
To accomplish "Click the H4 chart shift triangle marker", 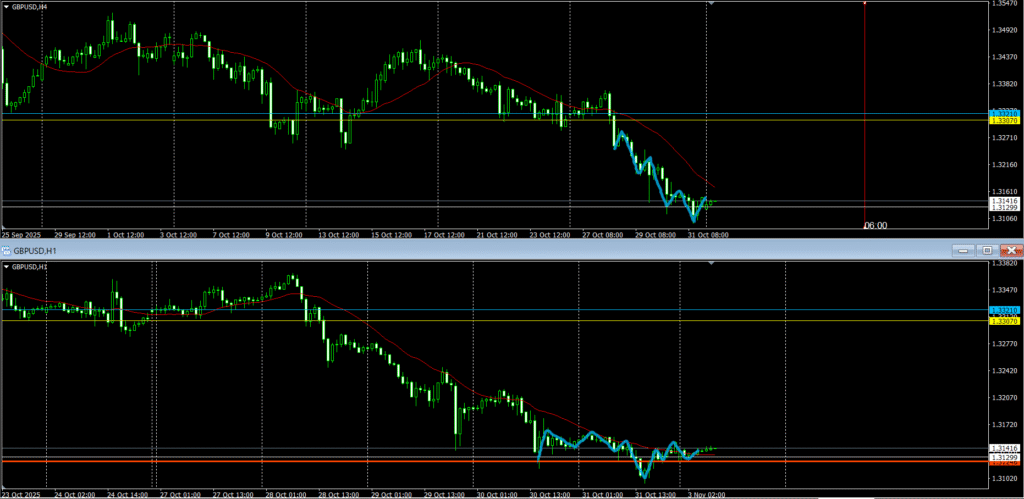I will tap(711, 4).
